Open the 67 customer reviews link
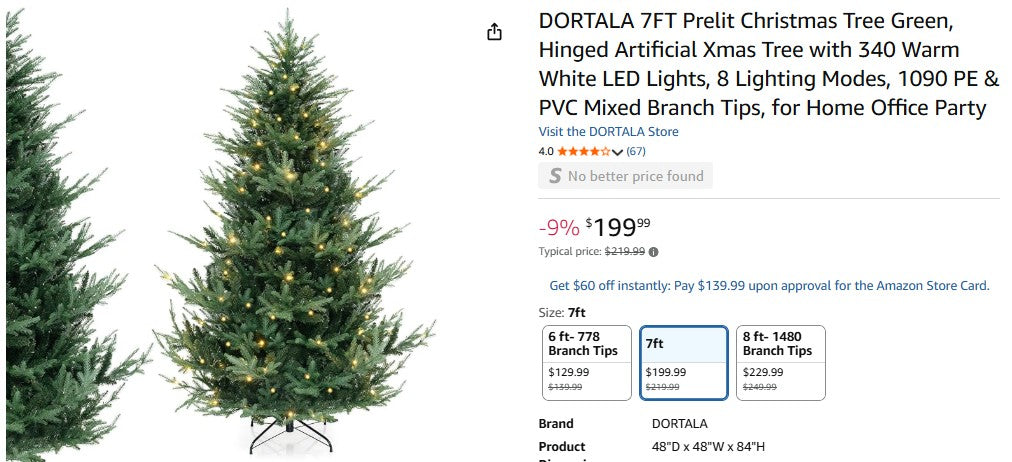This screenshot has width=1012, height=462. pos(635,151)
